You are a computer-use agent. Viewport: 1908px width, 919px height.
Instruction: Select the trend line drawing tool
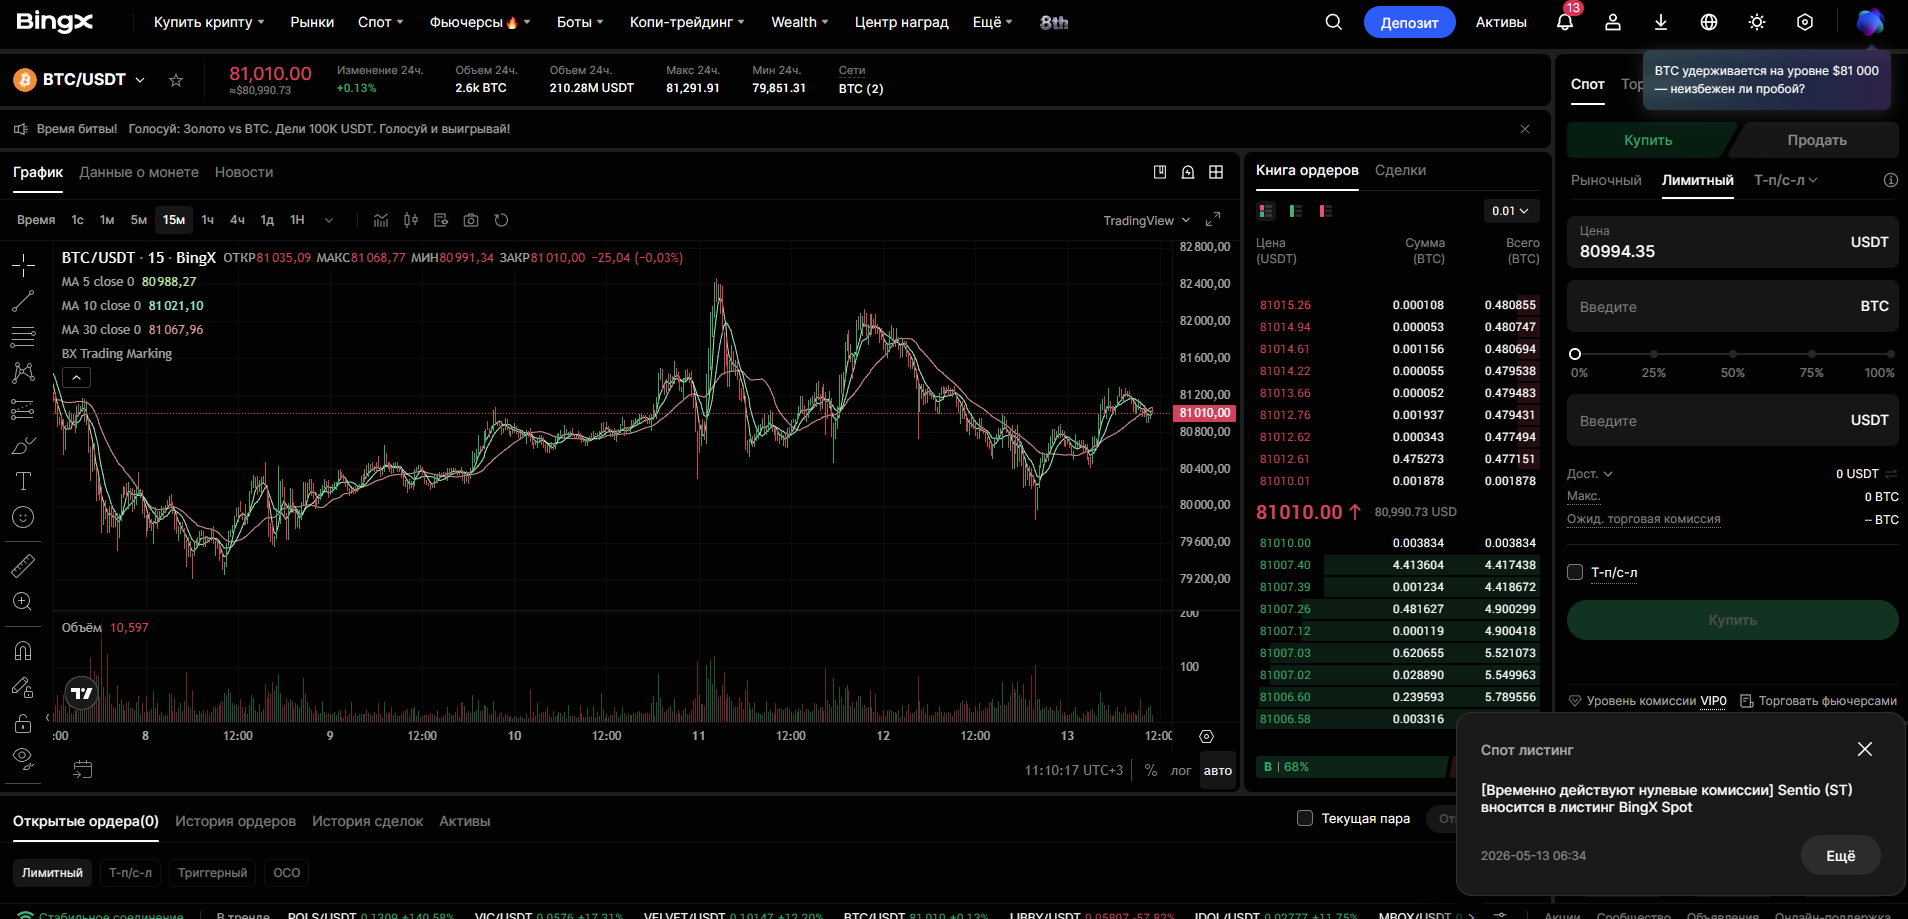(23, 301)
